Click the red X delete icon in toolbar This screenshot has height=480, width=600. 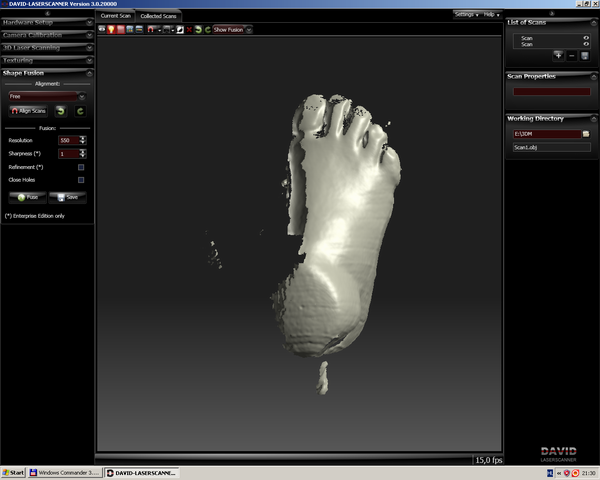point(188,30)
